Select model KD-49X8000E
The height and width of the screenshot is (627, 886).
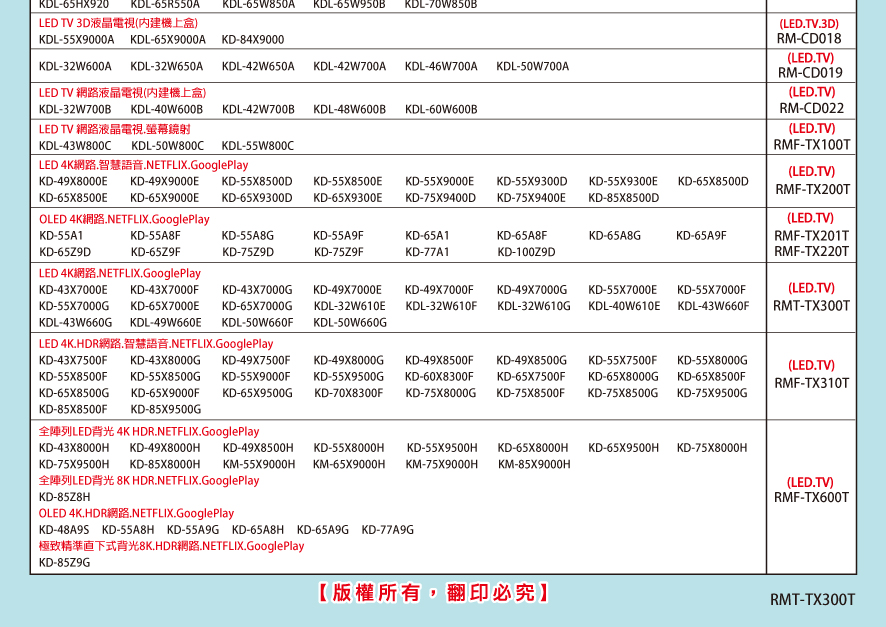pyautogui.click(x=73, y=181)
